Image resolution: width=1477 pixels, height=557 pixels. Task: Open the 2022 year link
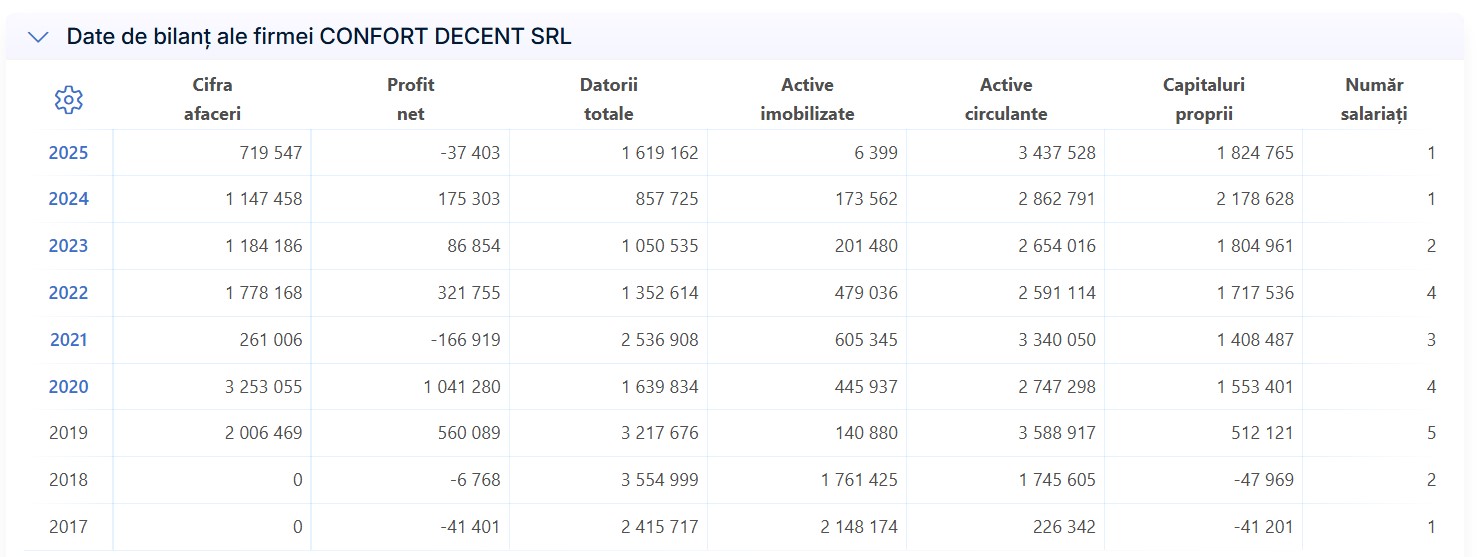(68, 293)
